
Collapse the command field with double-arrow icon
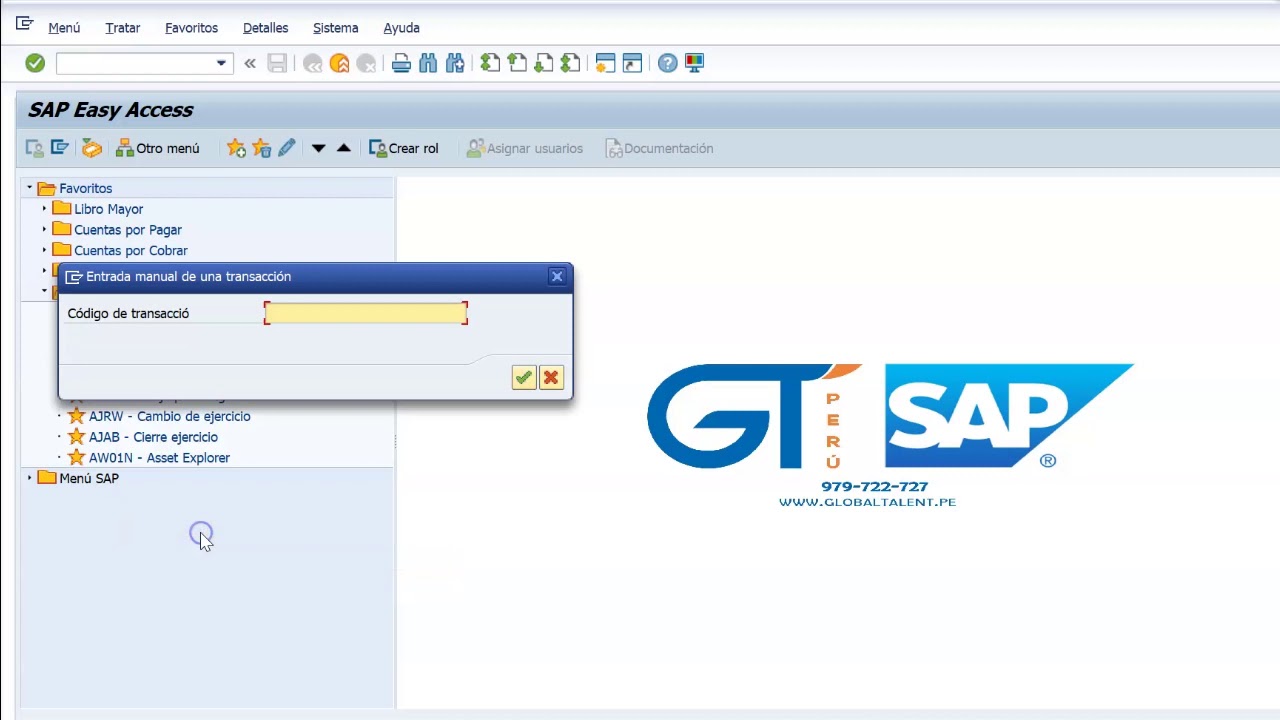pos(250,63)
